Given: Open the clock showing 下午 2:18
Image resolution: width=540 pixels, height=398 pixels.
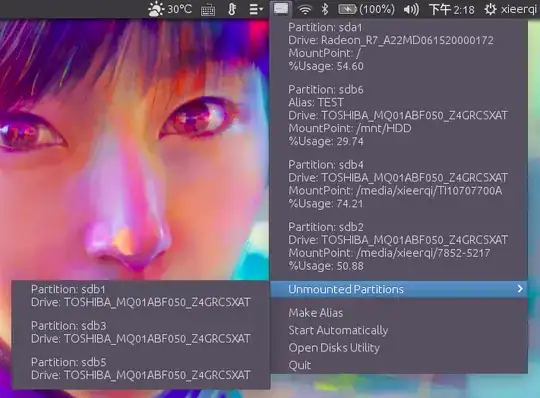Looking at the screenshot, I should pos(451,9).
